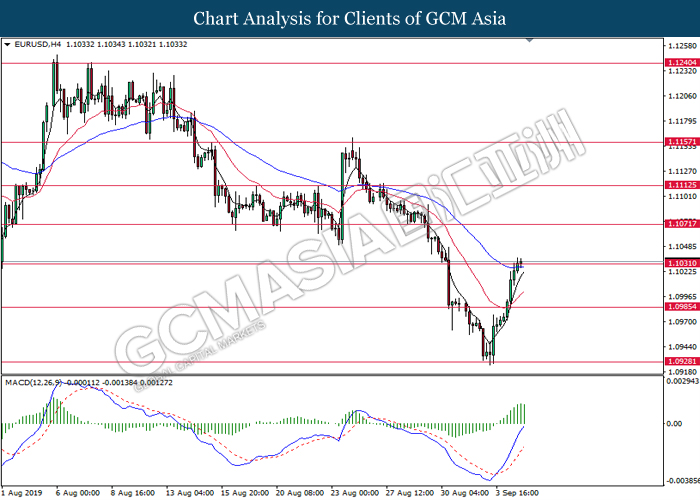Select the 1.11125 price level label
The height and width of the screenshot is (500, 700).
[x=682, y=185]
